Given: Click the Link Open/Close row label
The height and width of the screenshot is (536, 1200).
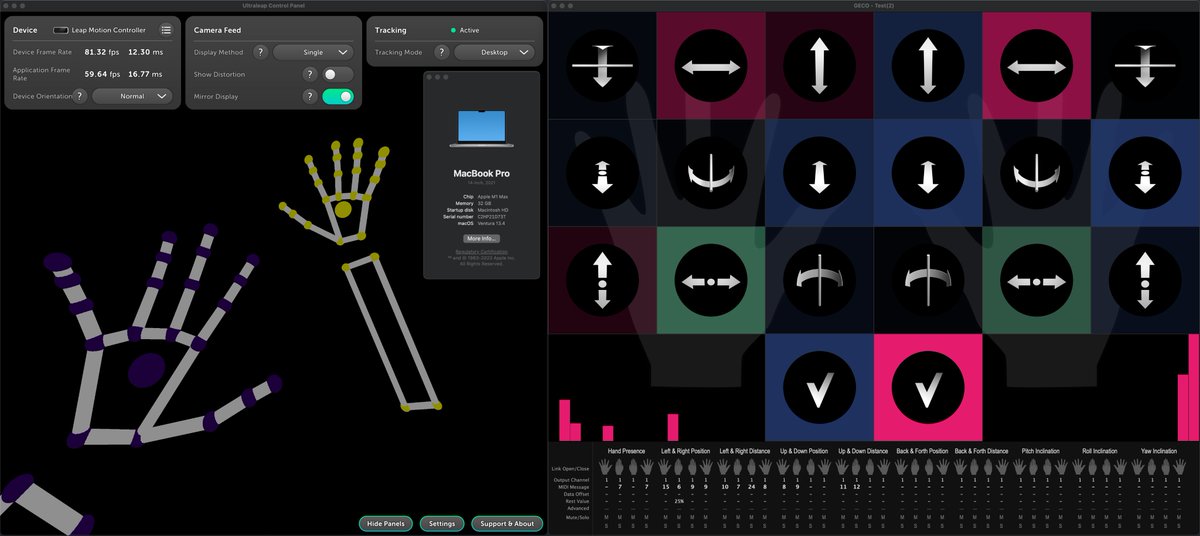Looking at the screenshot, I should pyautogui.click(x=571, y=469).
